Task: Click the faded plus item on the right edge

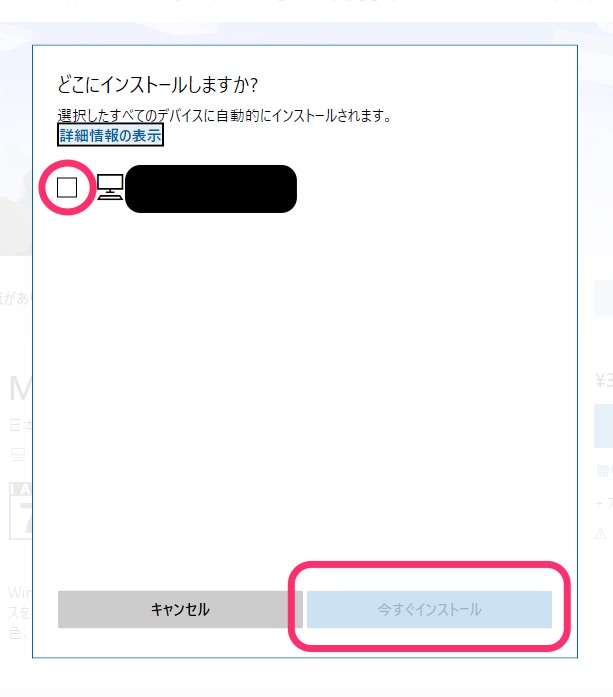Action: click(604, 503)
